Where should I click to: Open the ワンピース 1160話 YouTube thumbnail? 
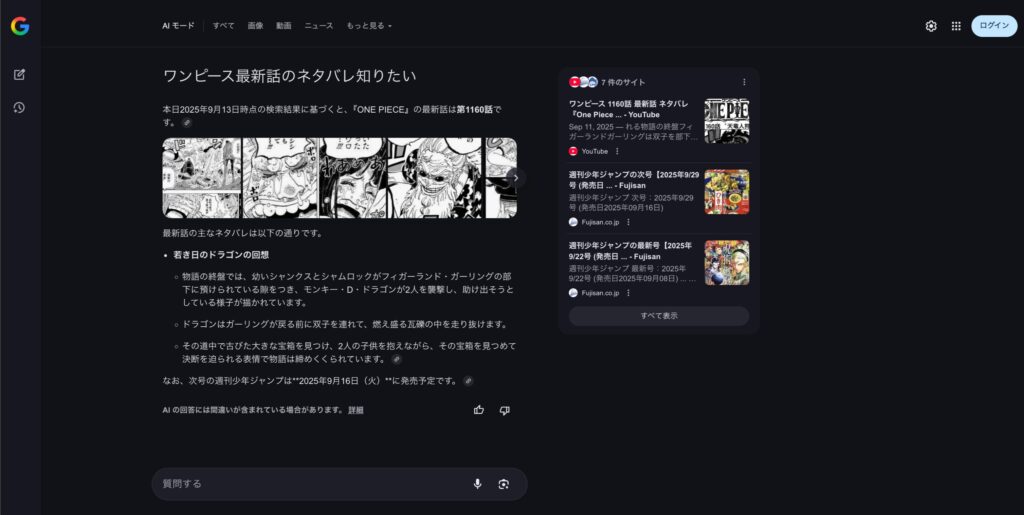[726, 121]
